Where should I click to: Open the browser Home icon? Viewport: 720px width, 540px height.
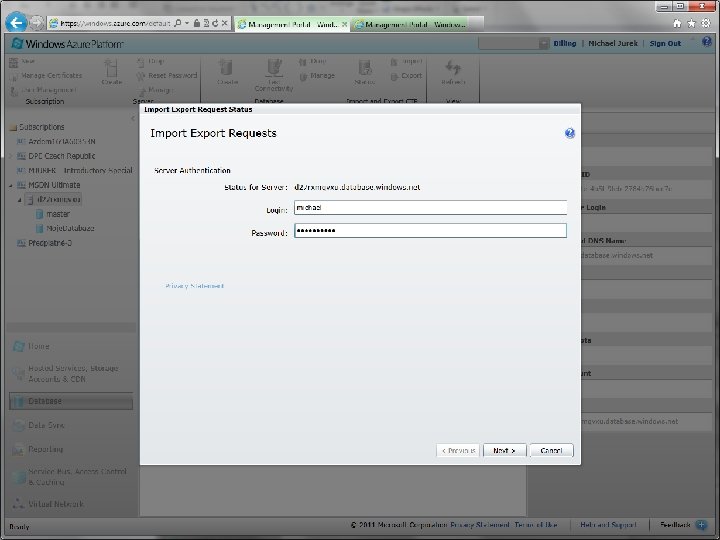tap(677, 23)
